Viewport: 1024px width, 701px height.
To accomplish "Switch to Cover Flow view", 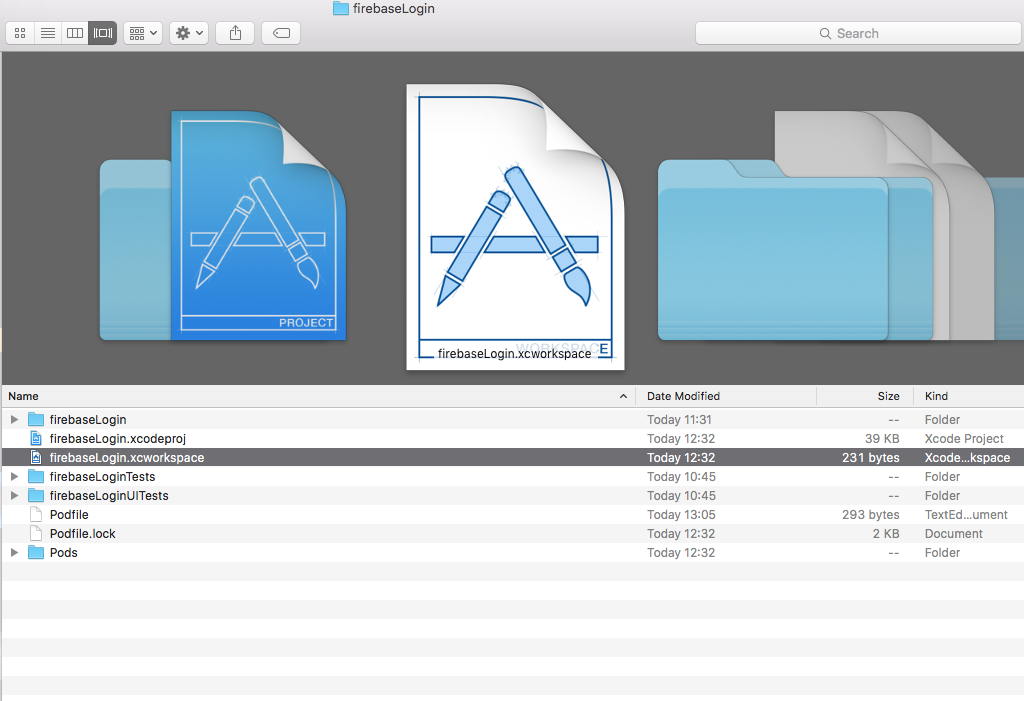I will pyautogui.click(x=103, y=33).
